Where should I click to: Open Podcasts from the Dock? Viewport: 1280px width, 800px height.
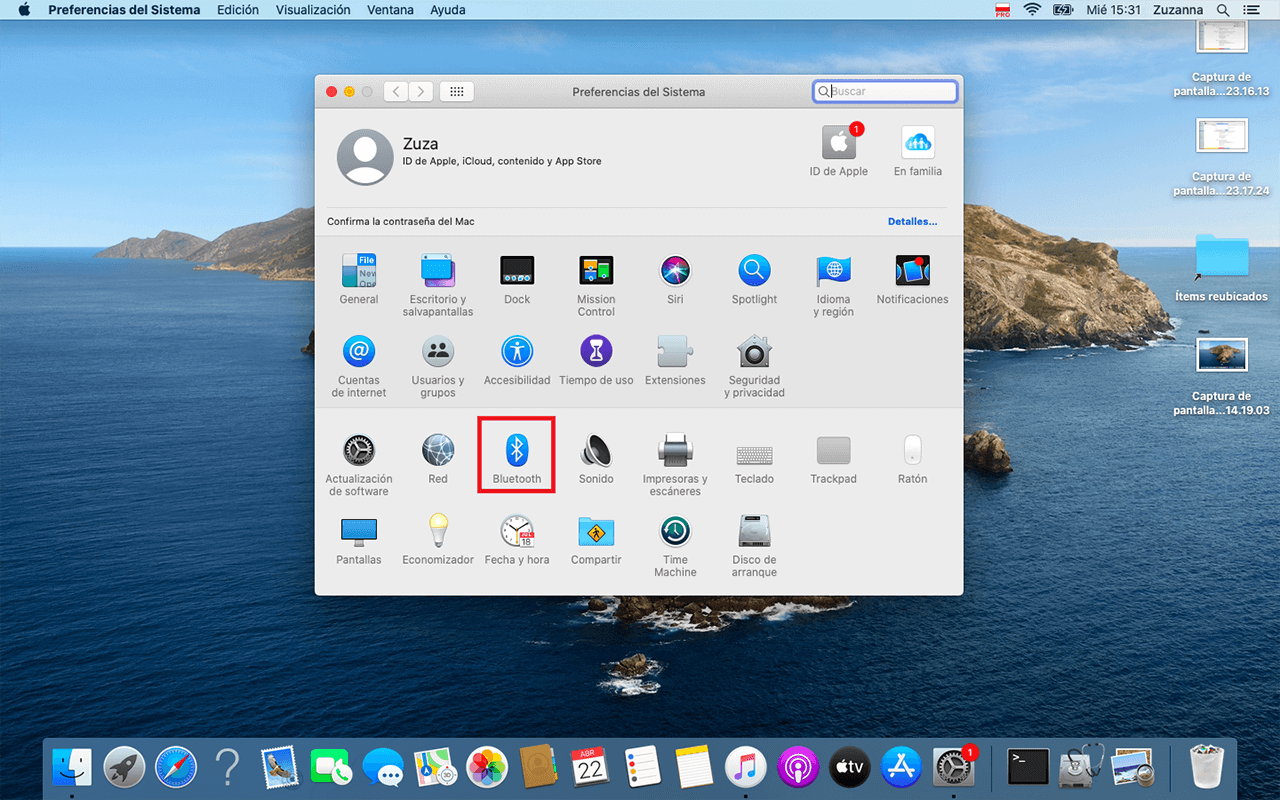(797, 767)
